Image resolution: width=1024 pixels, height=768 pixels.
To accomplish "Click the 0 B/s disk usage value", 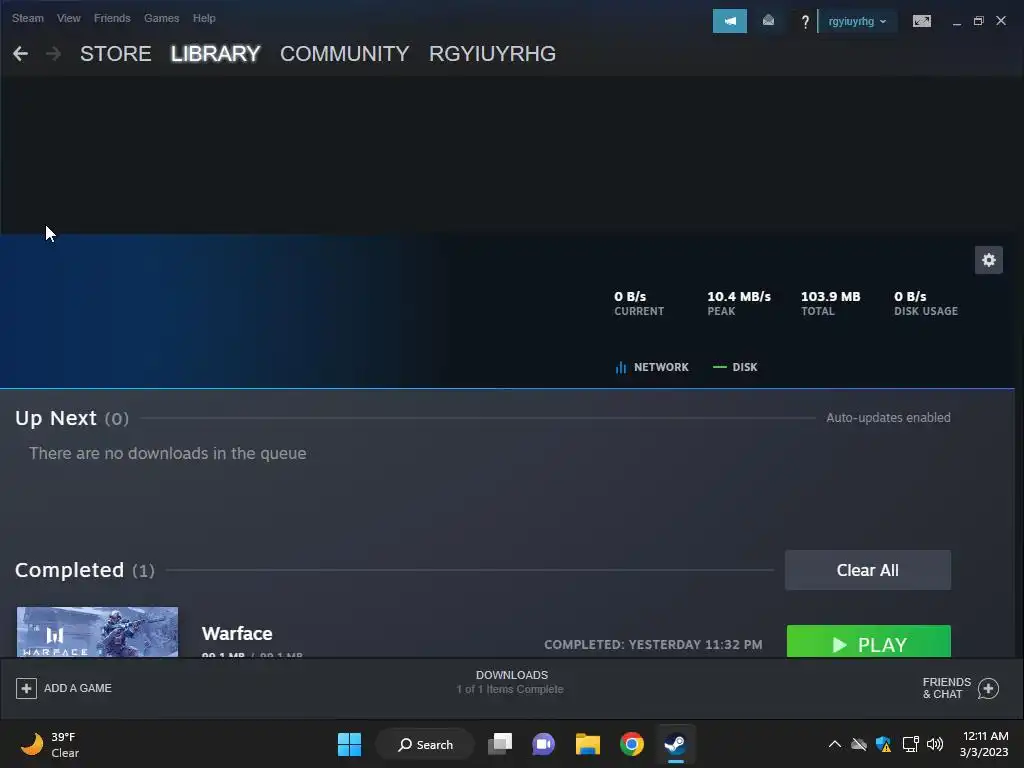I will (910, 296).
